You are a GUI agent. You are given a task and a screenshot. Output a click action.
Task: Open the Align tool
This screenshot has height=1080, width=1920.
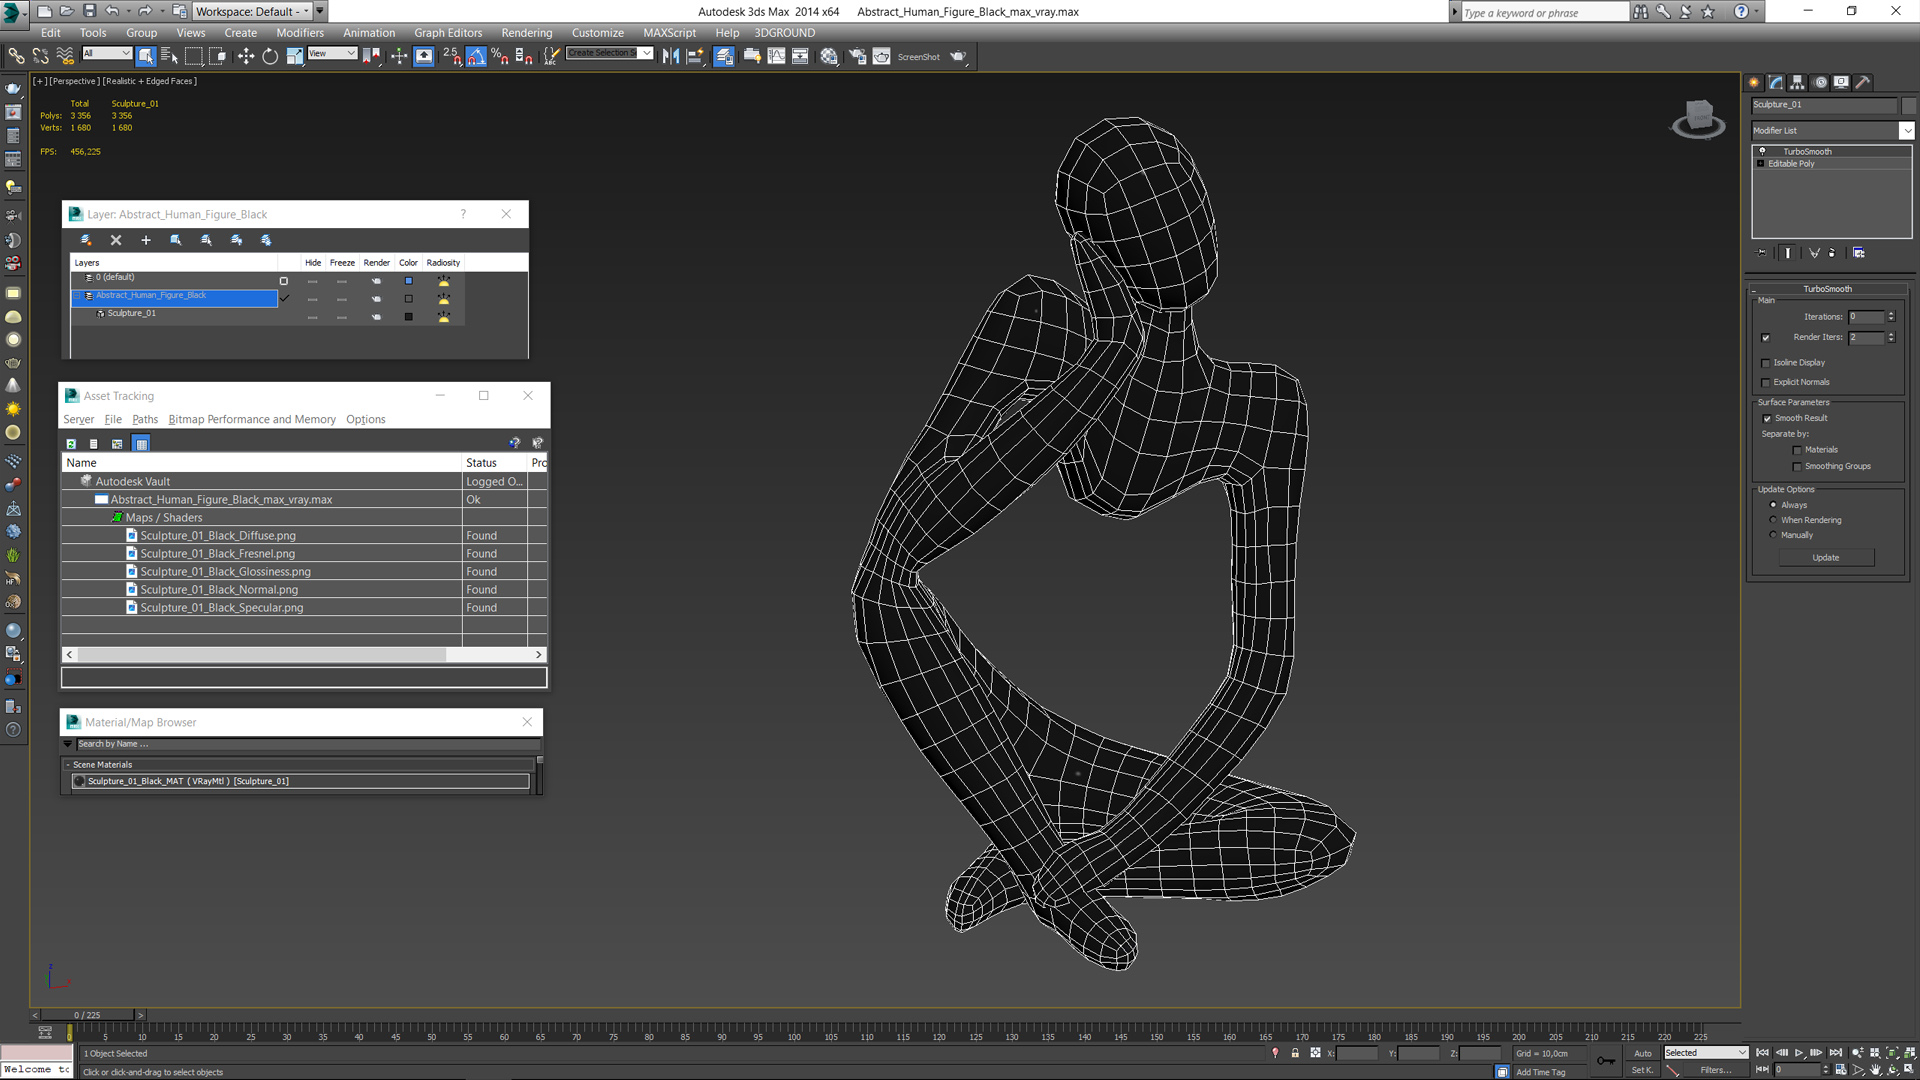695,56
